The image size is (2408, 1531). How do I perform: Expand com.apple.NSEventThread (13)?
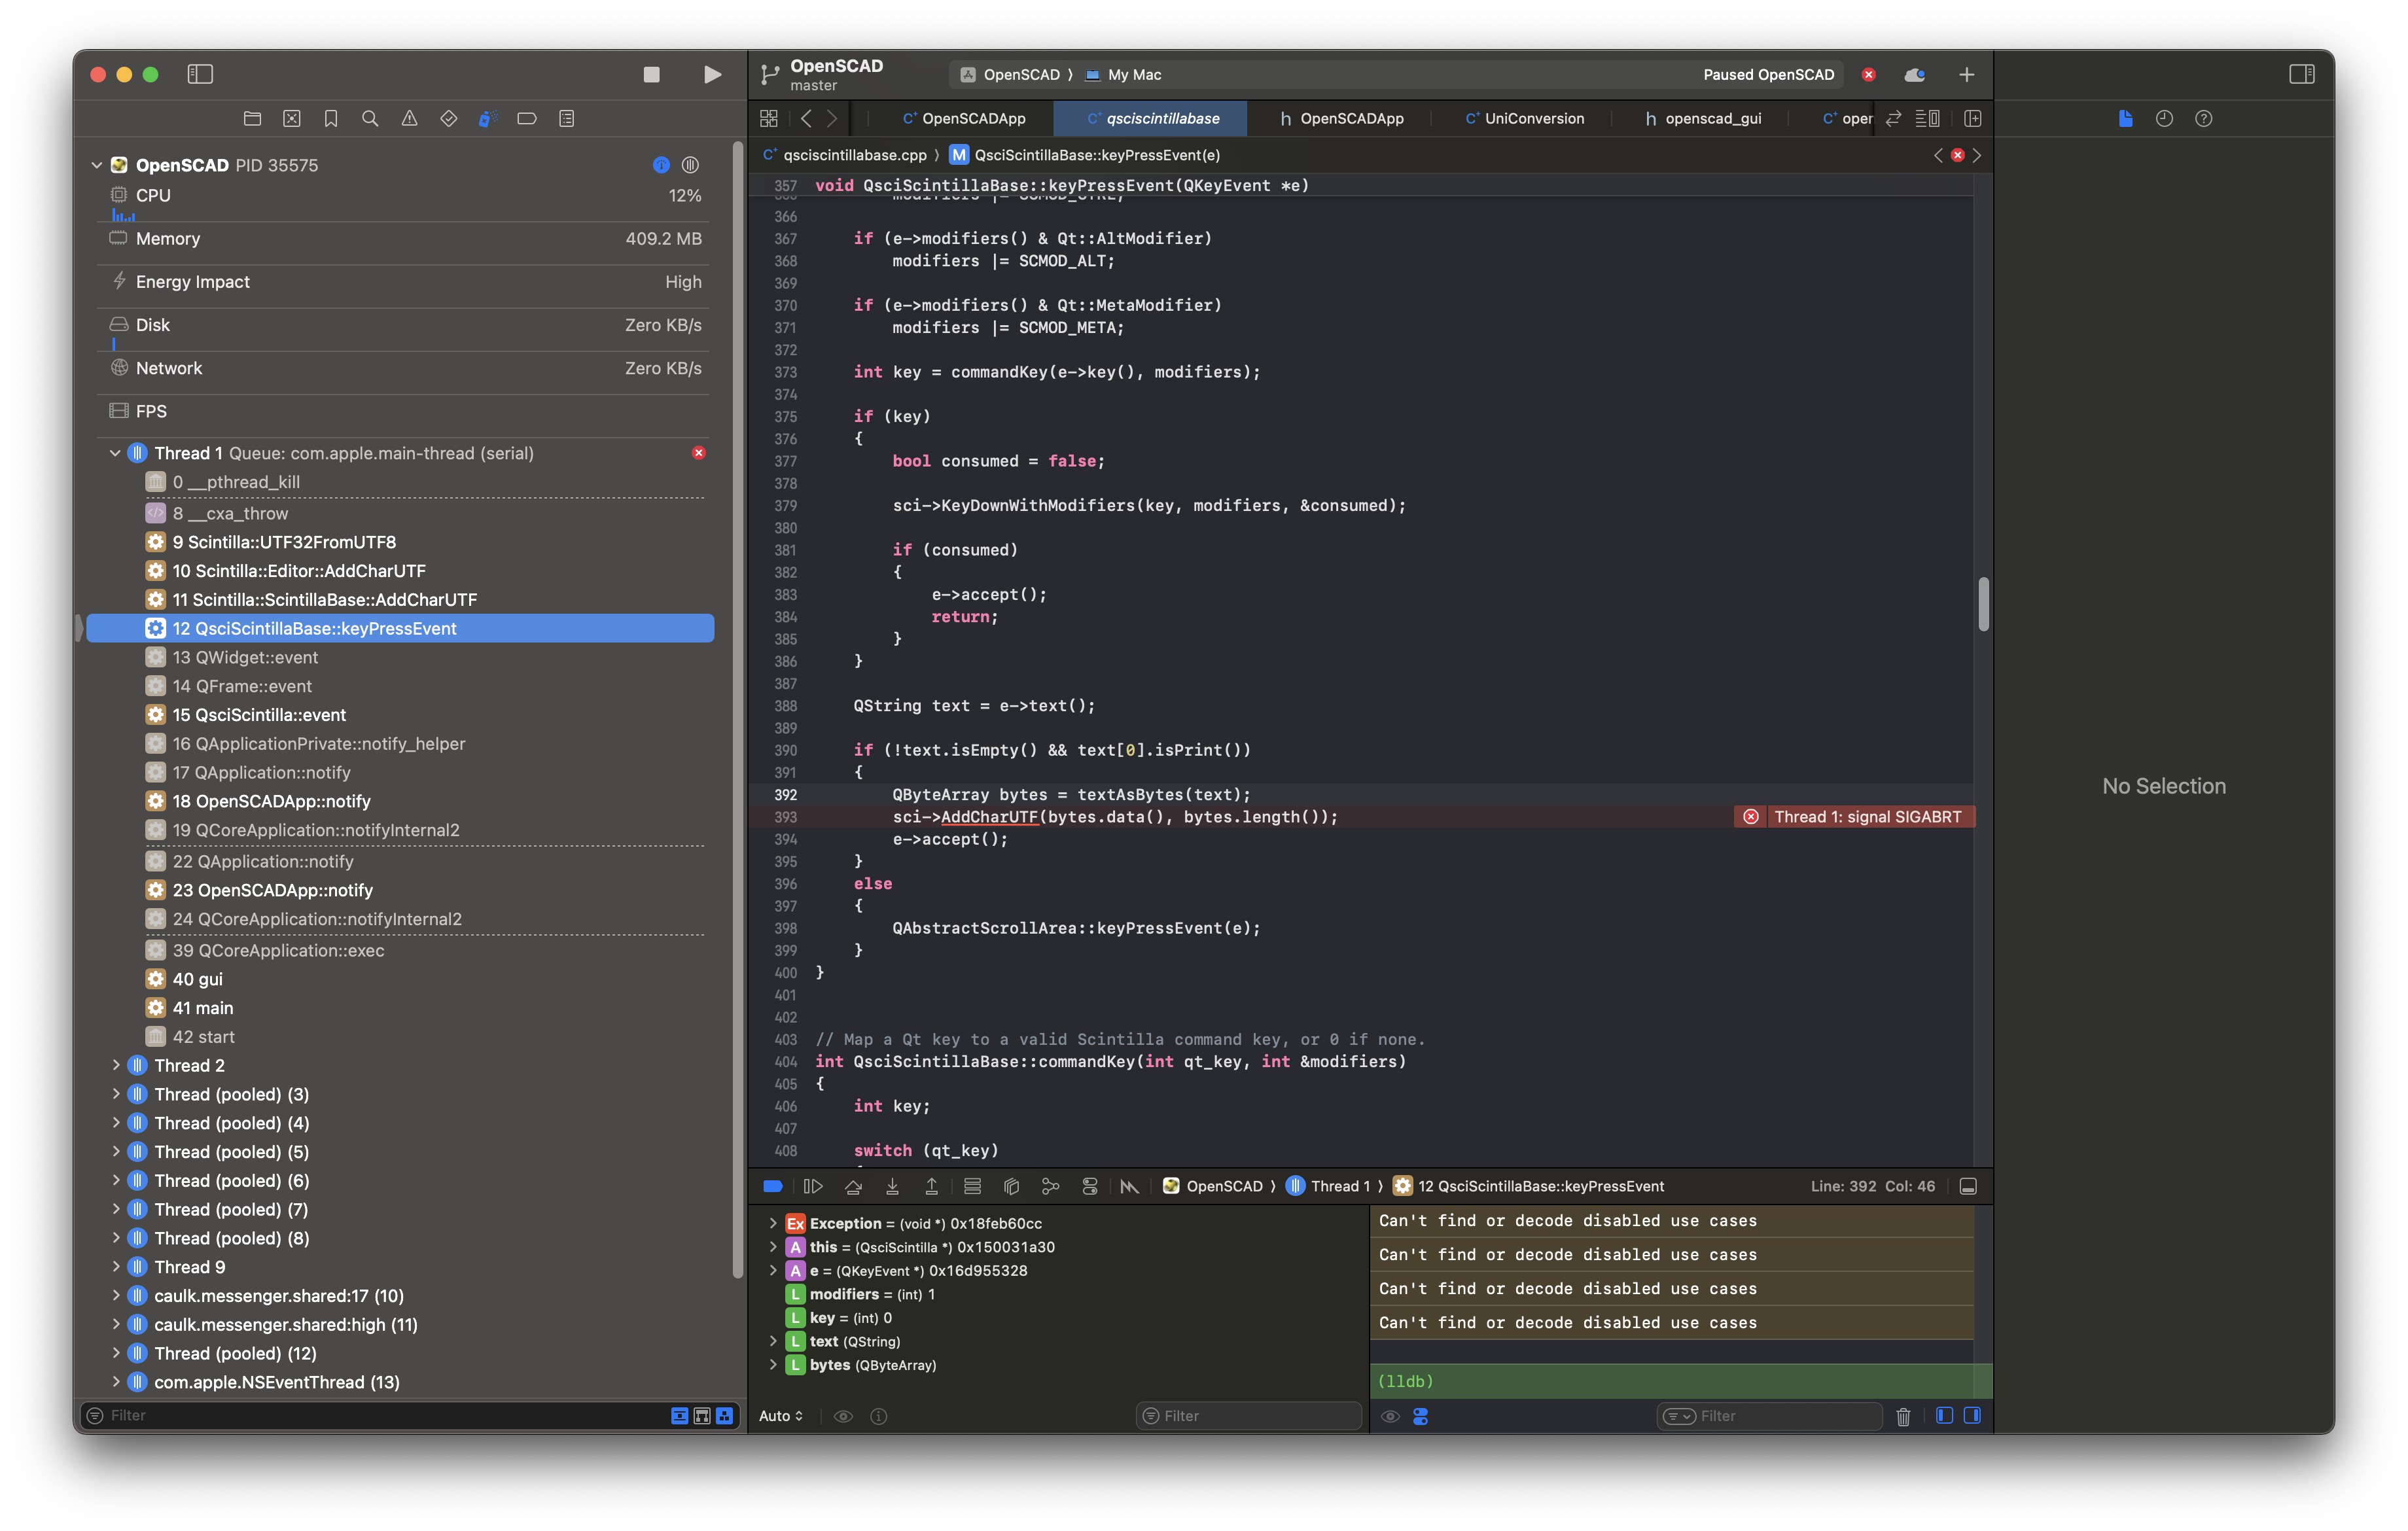pos(115,1382)
